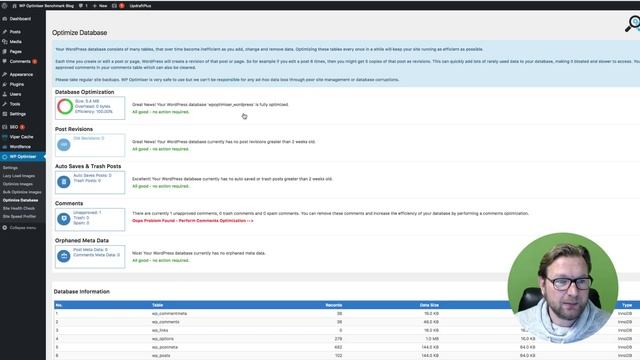640x360 pixels.
Task: Open WP Optimiser Benchmark Blog site link
Action: coord(43,6)
